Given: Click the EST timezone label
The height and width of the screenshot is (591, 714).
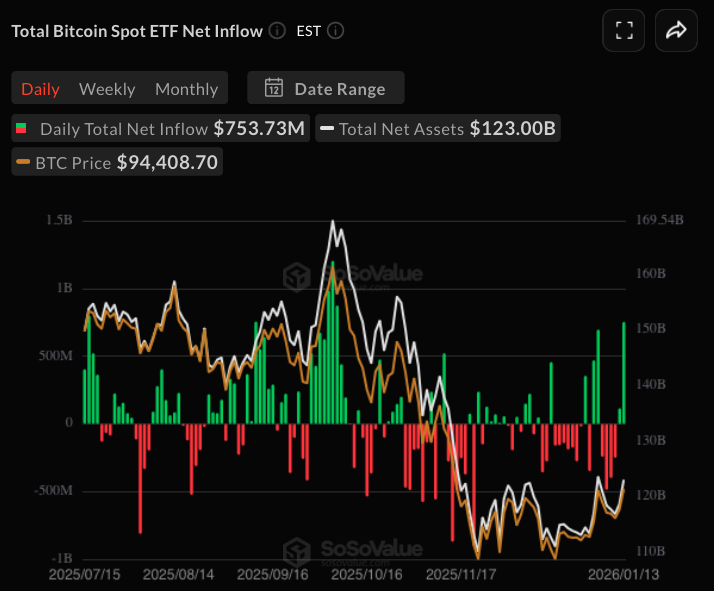Looking at the screenshot, I should click(308, 31).
